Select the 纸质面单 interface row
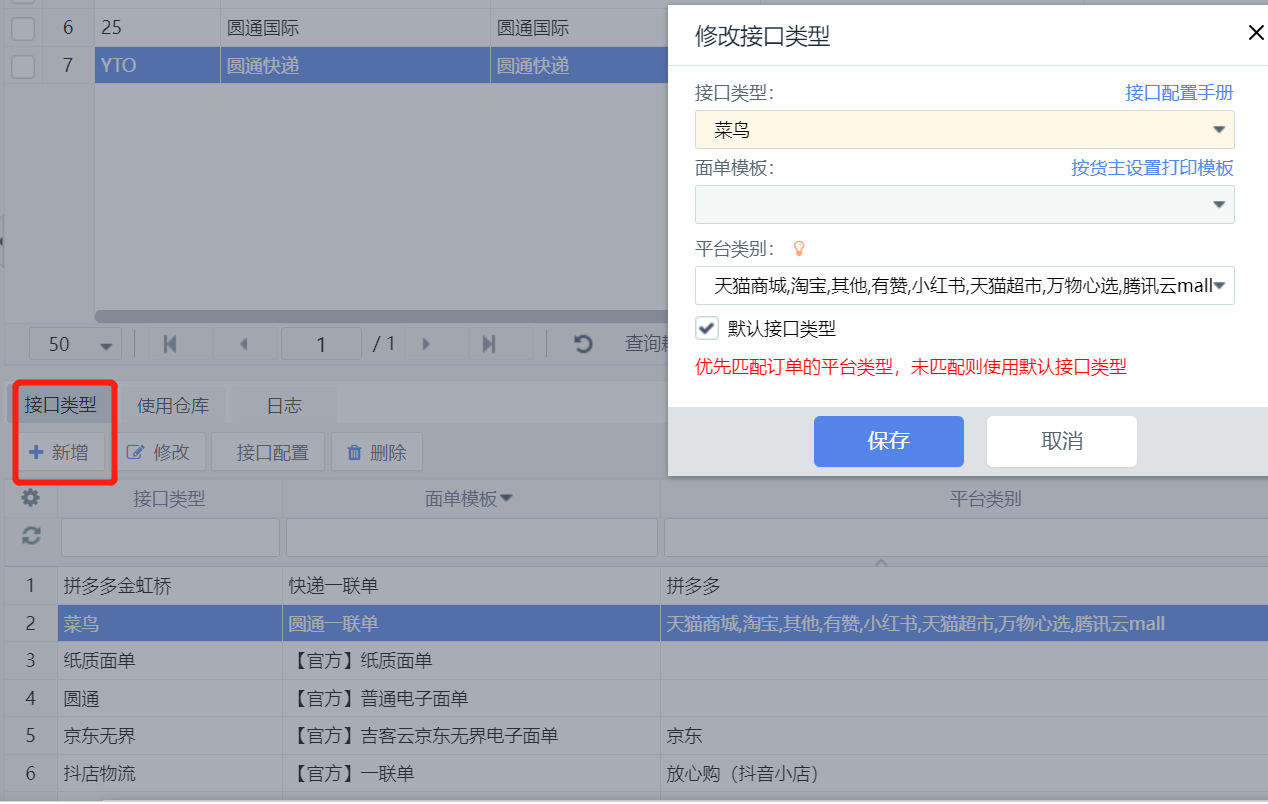Screen dimensions: 1268x804 (x=634, y=661)
